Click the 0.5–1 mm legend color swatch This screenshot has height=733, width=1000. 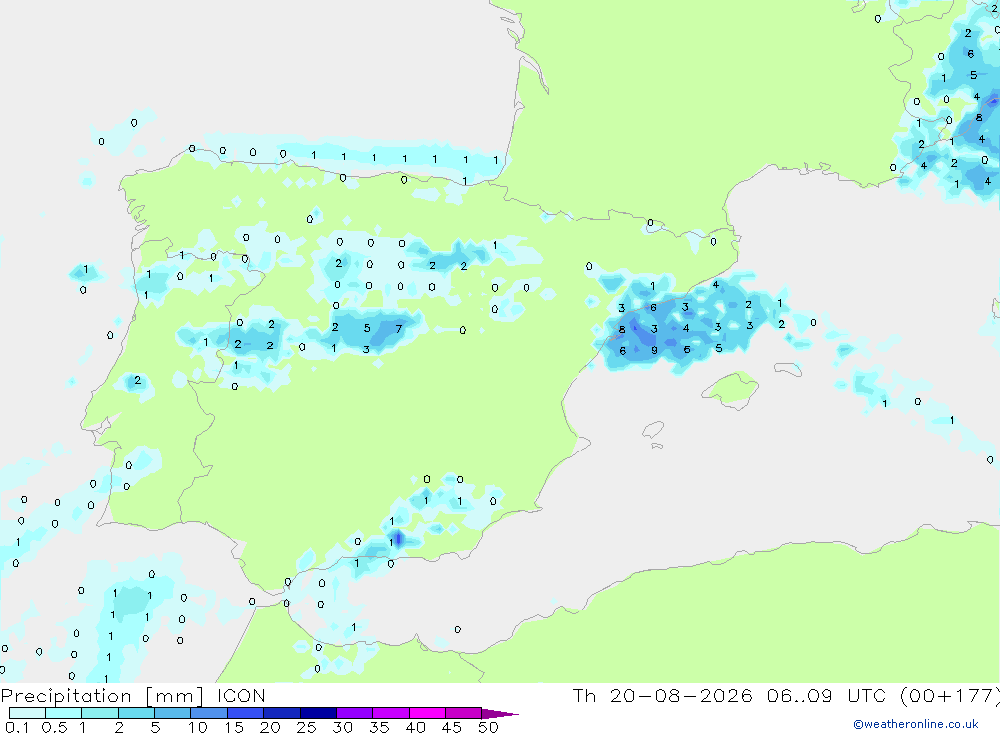tap(64, 713)
